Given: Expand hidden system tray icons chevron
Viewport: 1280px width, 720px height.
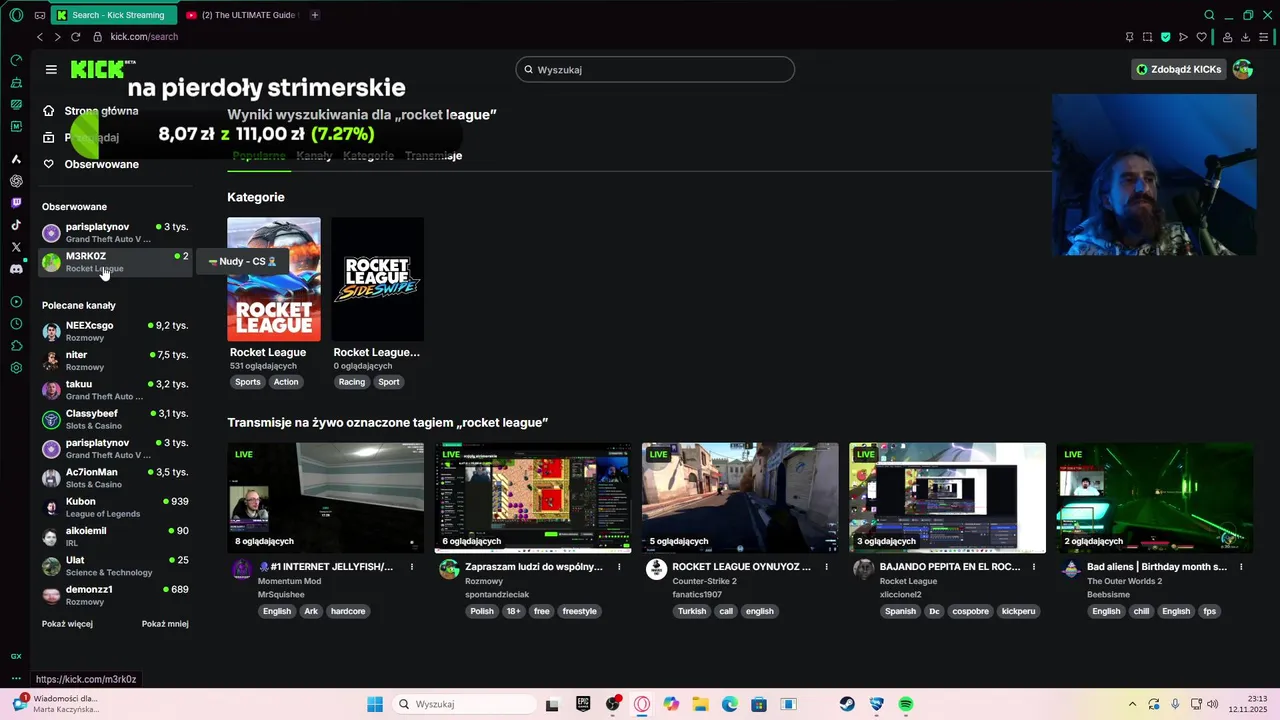Looking at the screenshot, I should [x=1132, y=704].
